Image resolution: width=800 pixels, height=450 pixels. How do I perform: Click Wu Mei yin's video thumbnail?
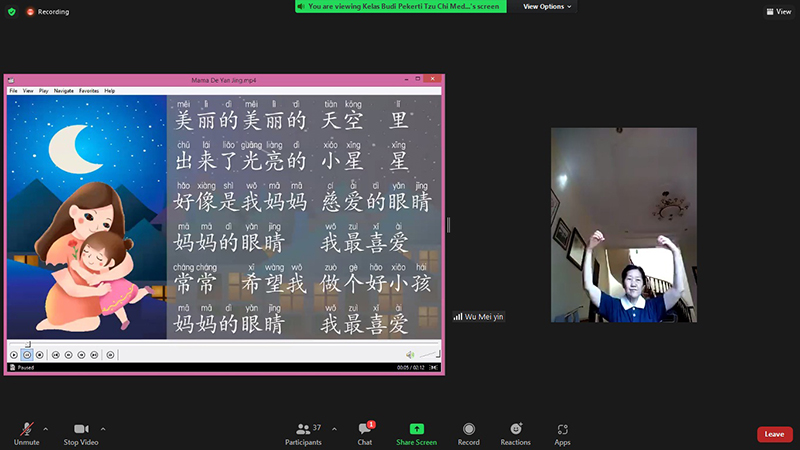coord(624,225)
